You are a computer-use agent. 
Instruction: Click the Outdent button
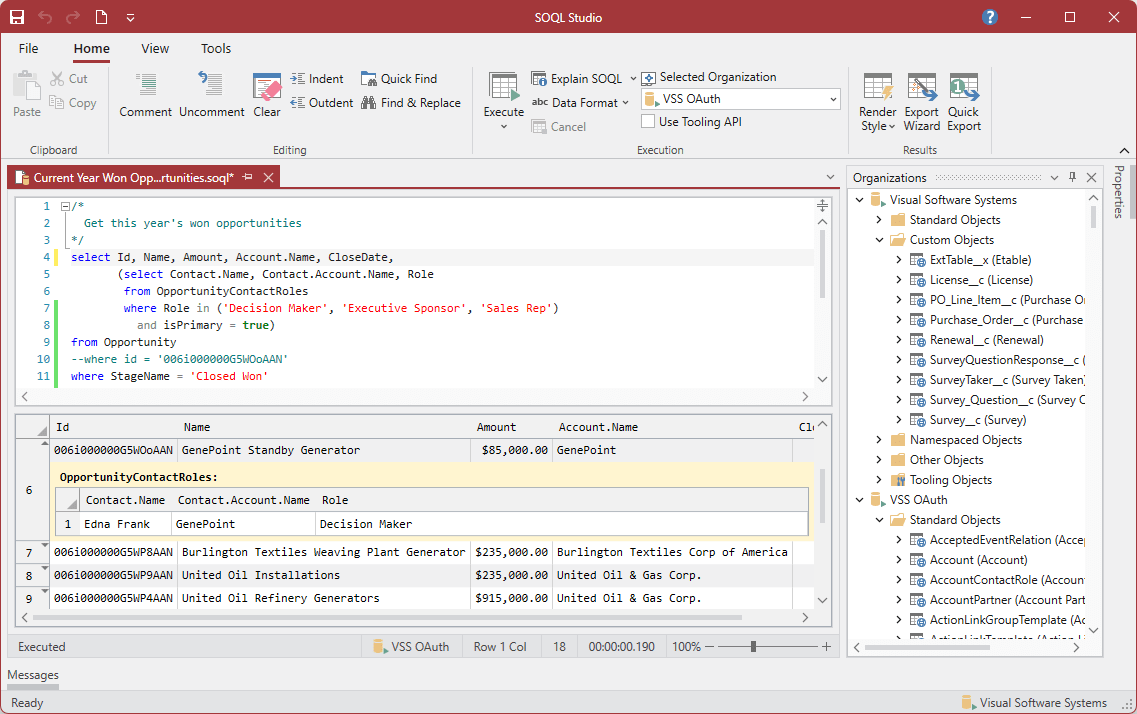[x=321, y=103]
